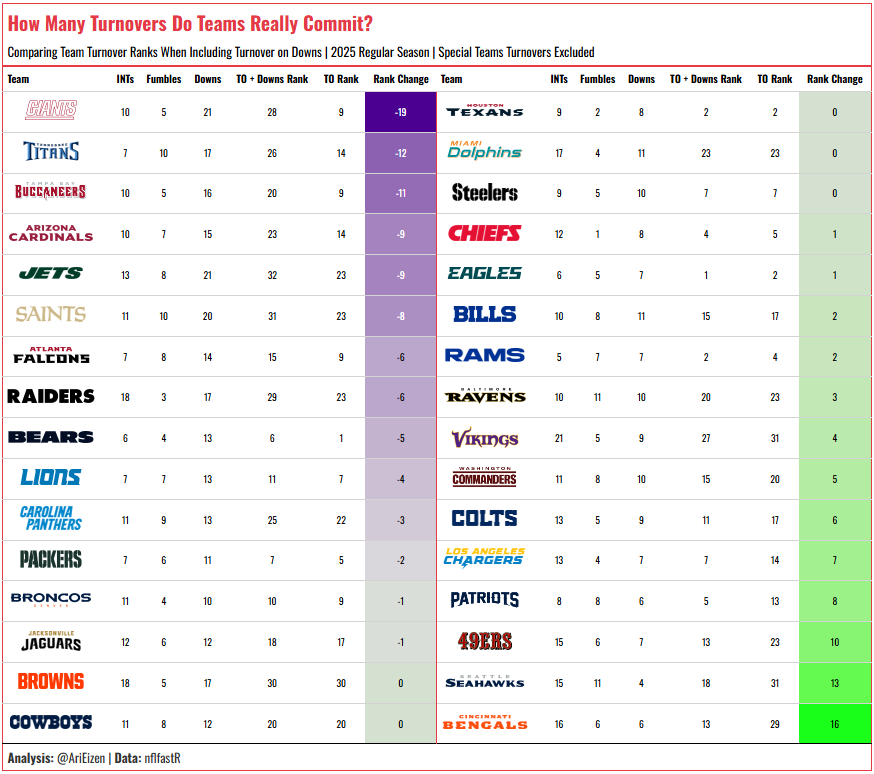Click the Arizona Cardinals logo
Screen dimensions: 874x774
tap(51, 233)
